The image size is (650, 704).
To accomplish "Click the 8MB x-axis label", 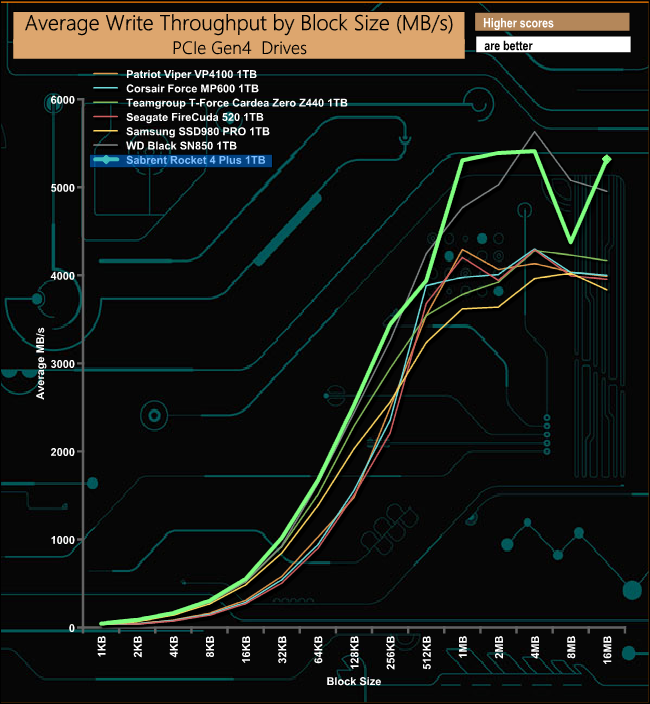I will point(571,647).
